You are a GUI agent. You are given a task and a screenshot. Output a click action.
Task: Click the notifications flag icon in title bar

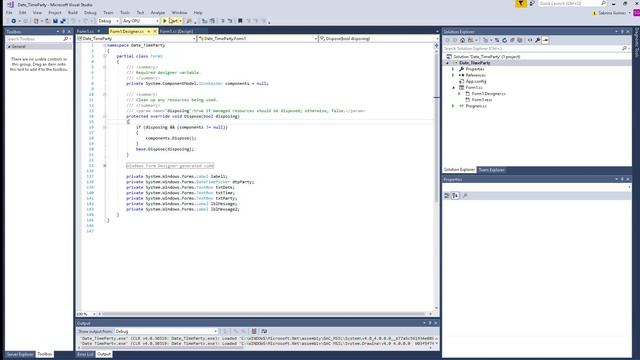click(x=521, y=4)
